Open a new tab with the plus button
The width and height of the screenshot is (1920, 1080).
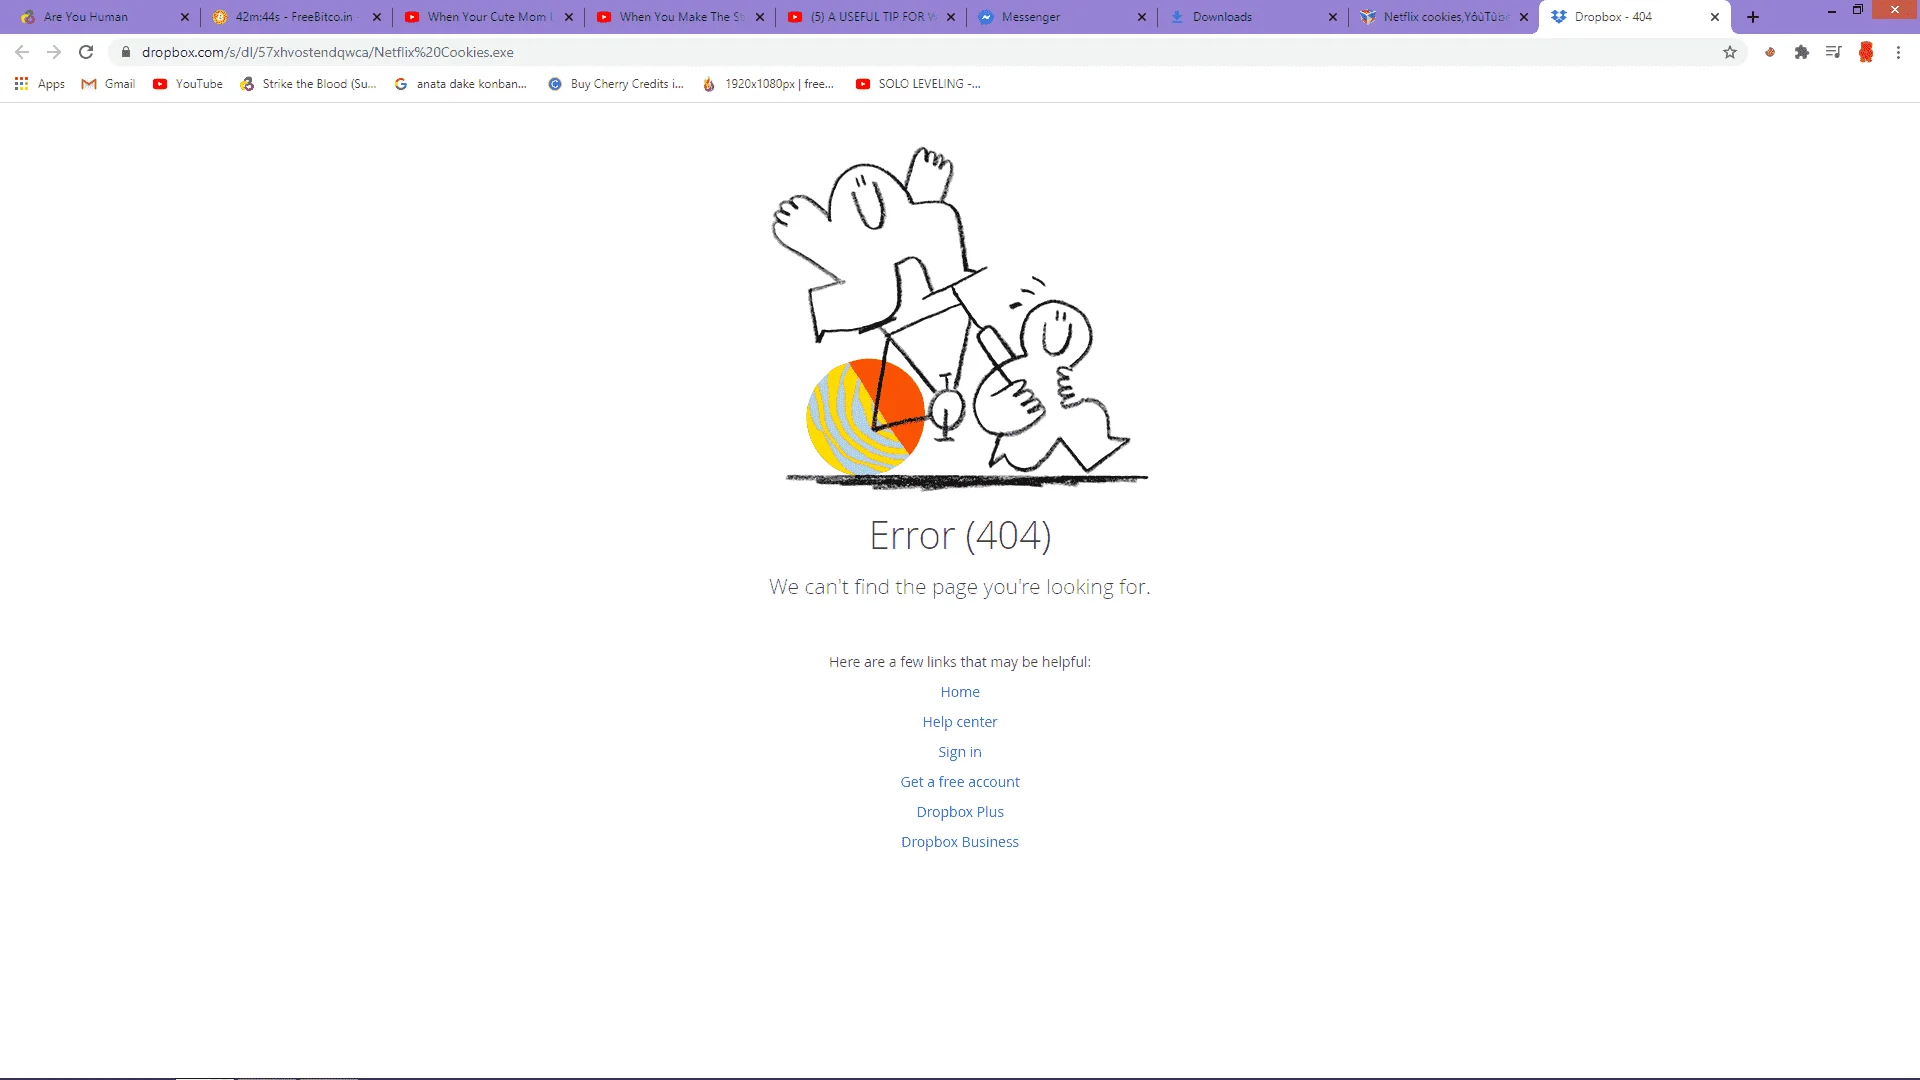tap(1753, 17)
